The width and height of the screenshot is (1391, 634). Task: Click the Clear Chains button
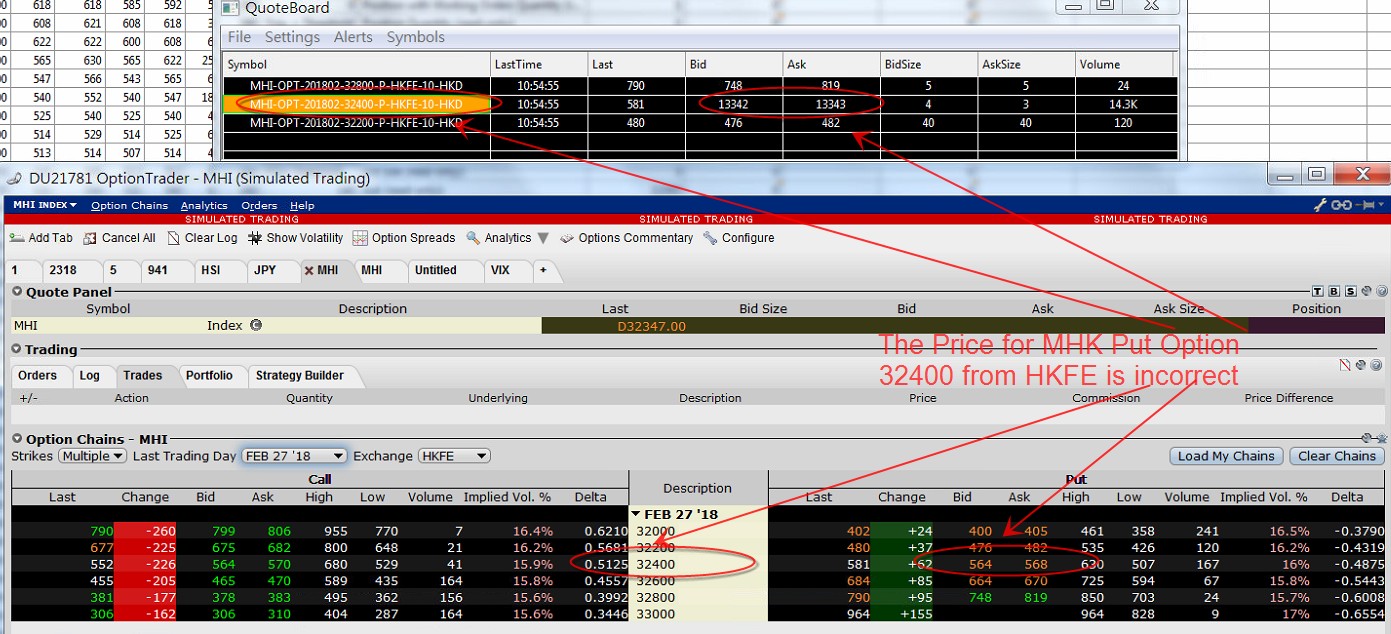[x=1337, y=456]
